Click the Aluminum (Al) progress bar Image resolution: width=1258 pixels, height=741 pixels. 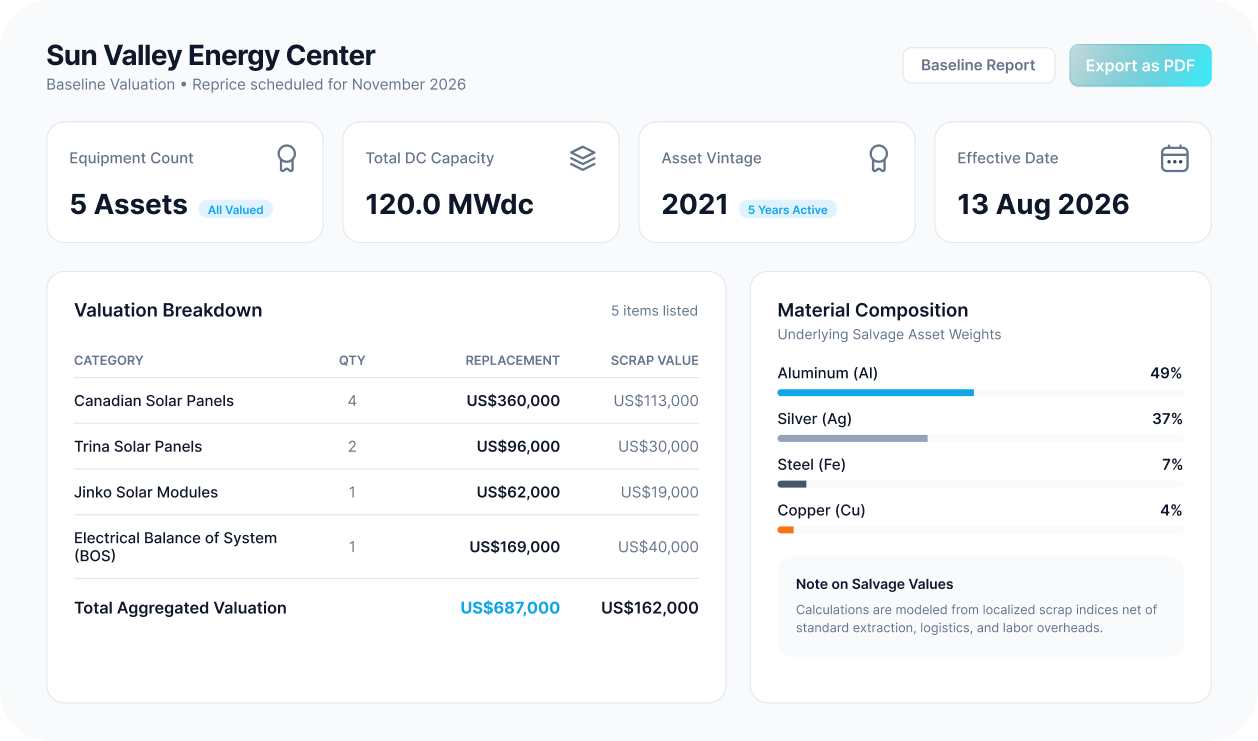(x=980, y=393)
